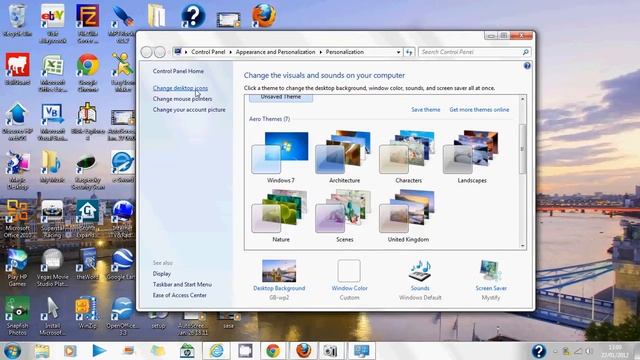Click the Forward navigation button
Viewport: 640px width, 360px height.
pos(160,52)
